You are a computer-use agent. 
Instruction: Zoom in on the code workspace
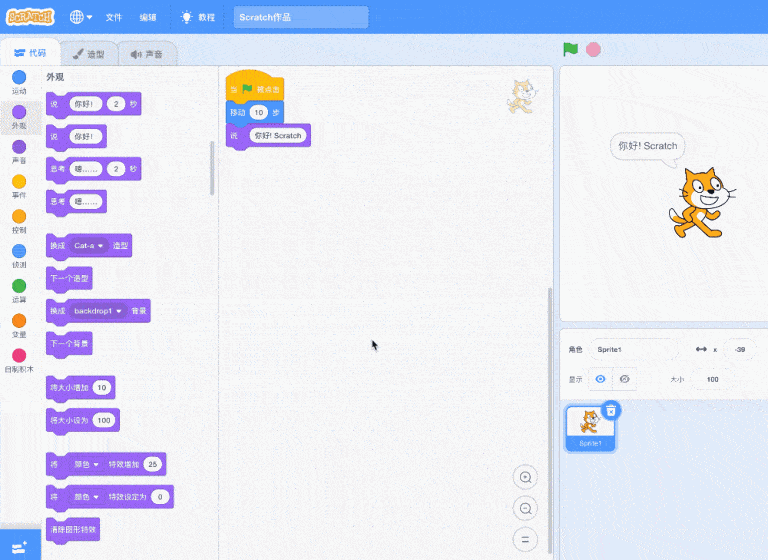click(525, 476)
